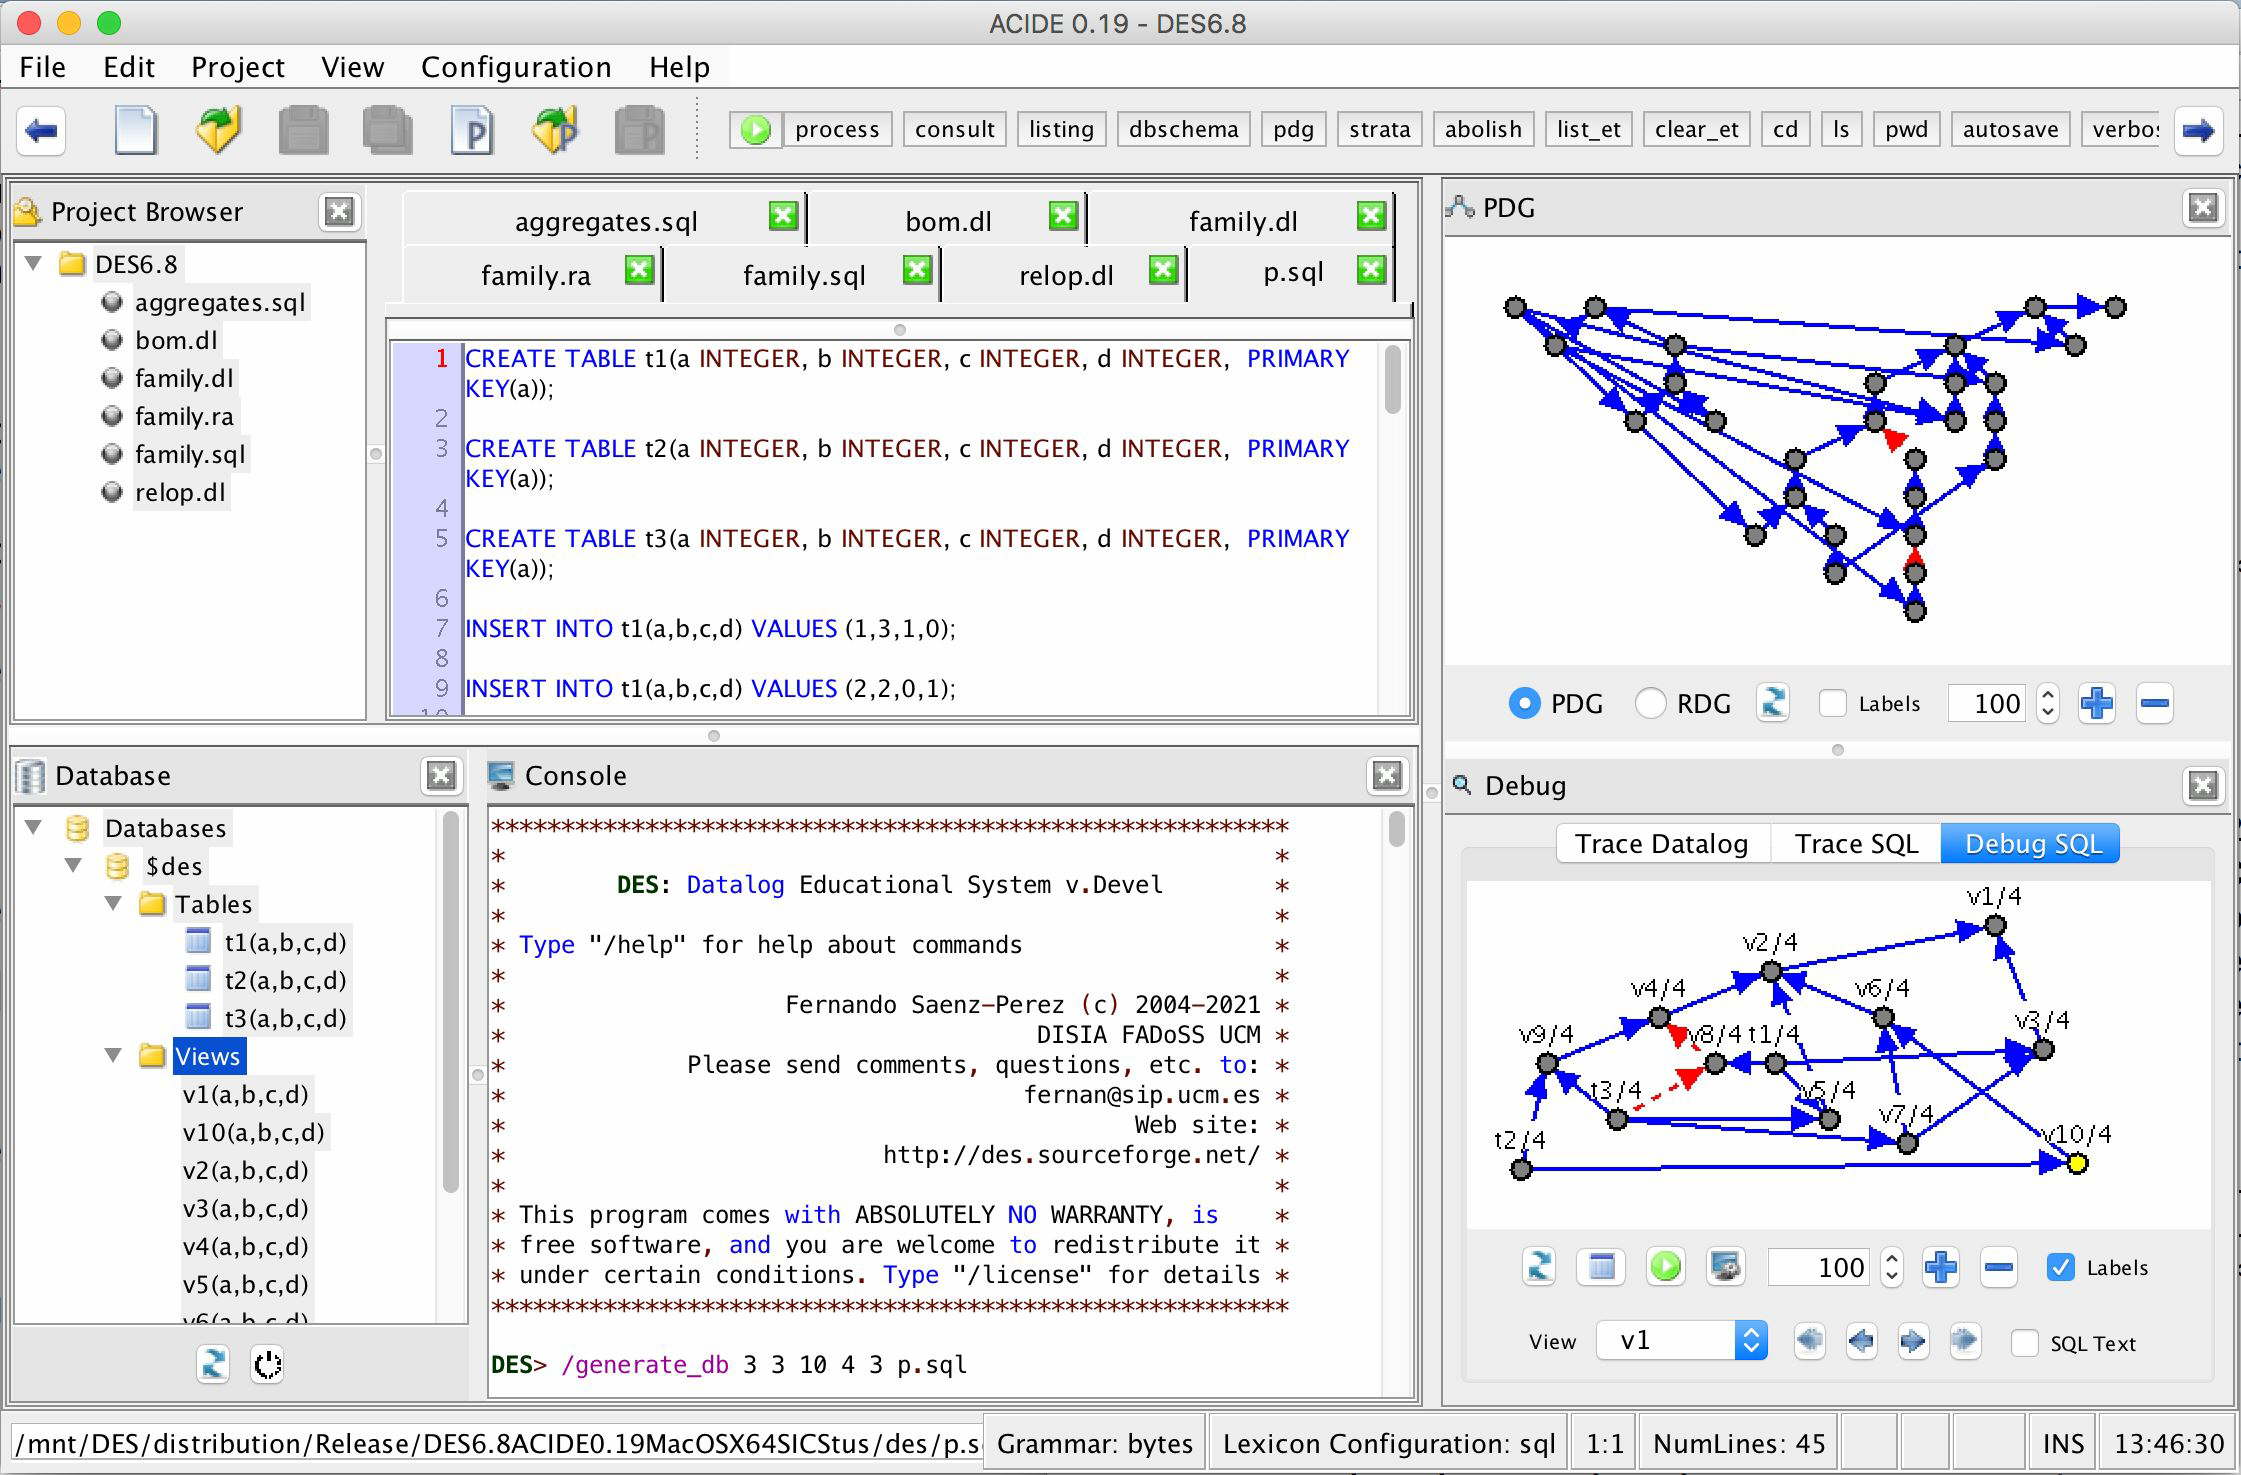Click the Database tree vertical scrollbar

(x=450, y=1000)
